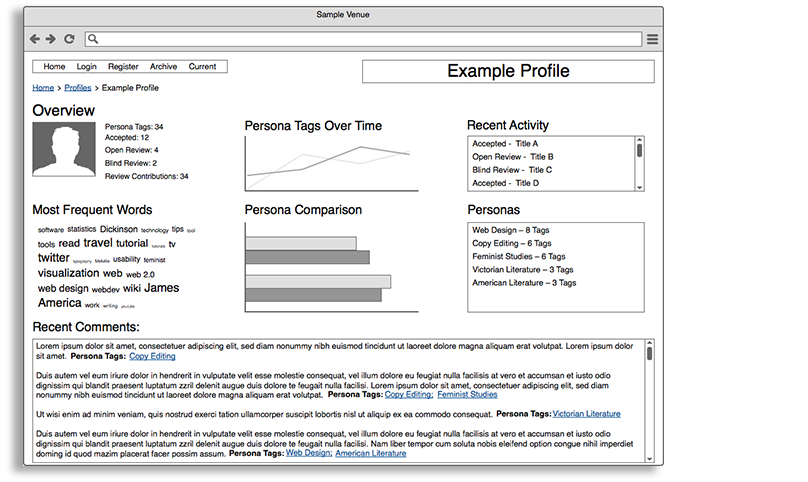The image size is (808, 482).
Task: Click top light bar in Persona Comparison chart
Action: [301, 243]
